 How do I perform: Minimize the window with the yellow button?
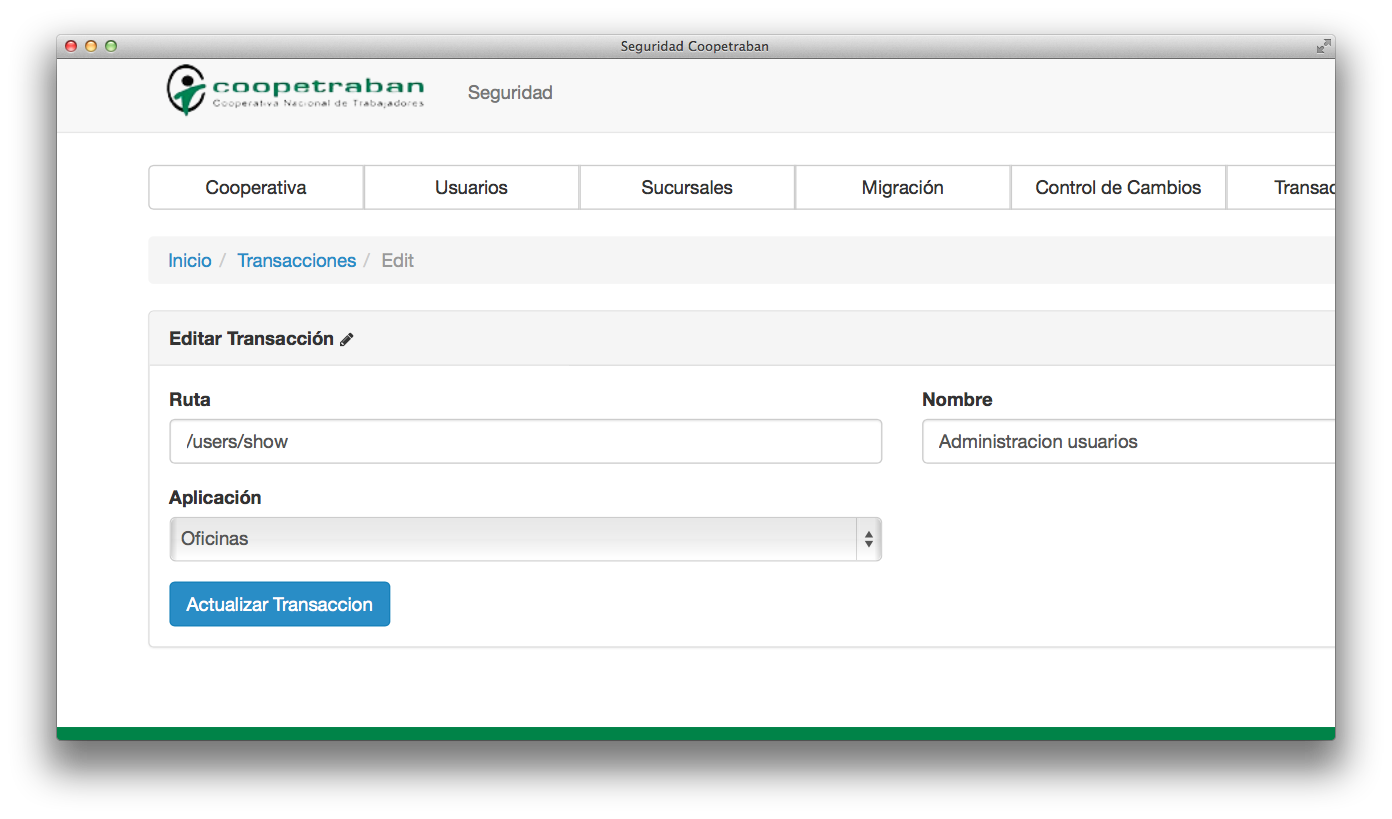click(91, 46)
